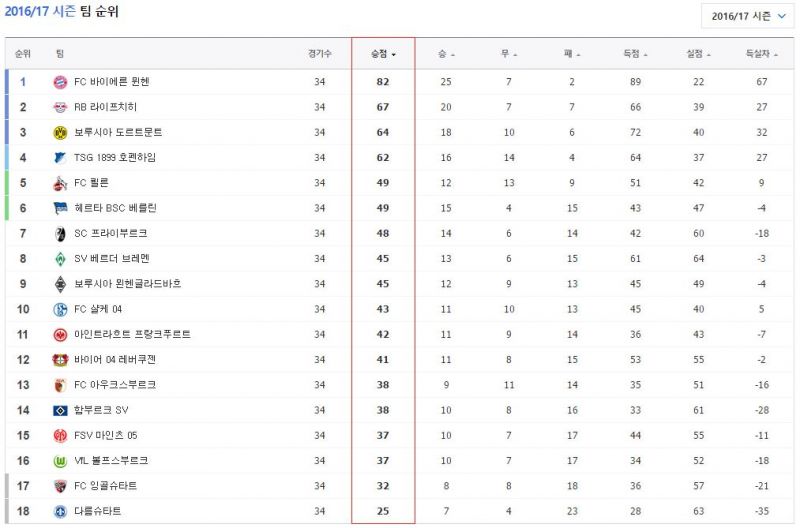
Task: Open the FC 샬케 04 team link
Action: point(98,309)
